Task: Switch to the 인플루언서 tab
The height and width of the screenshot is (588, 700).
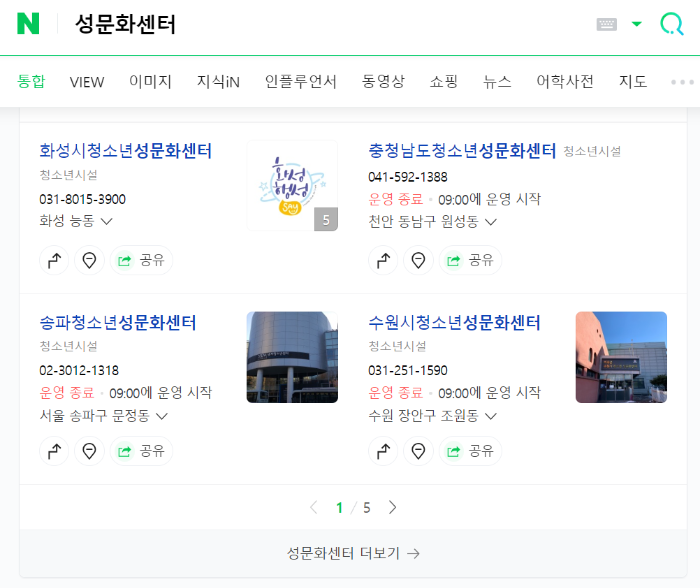Action: [x=300, y=81]
